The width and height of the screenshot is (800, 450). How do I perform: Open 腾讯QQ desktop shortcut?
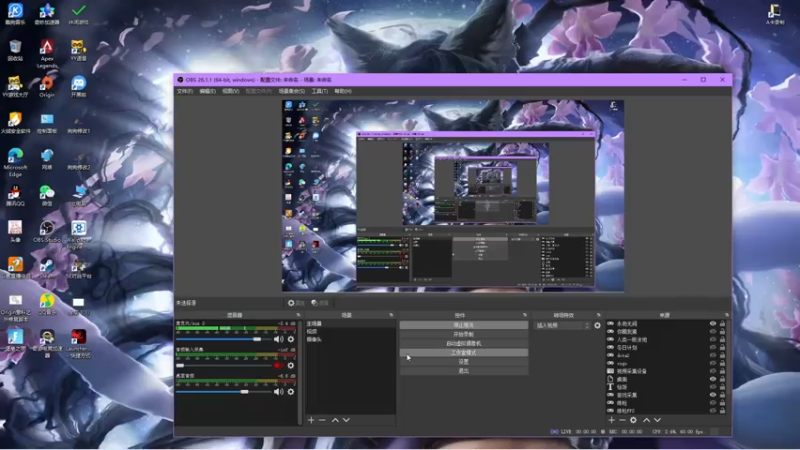15,196
